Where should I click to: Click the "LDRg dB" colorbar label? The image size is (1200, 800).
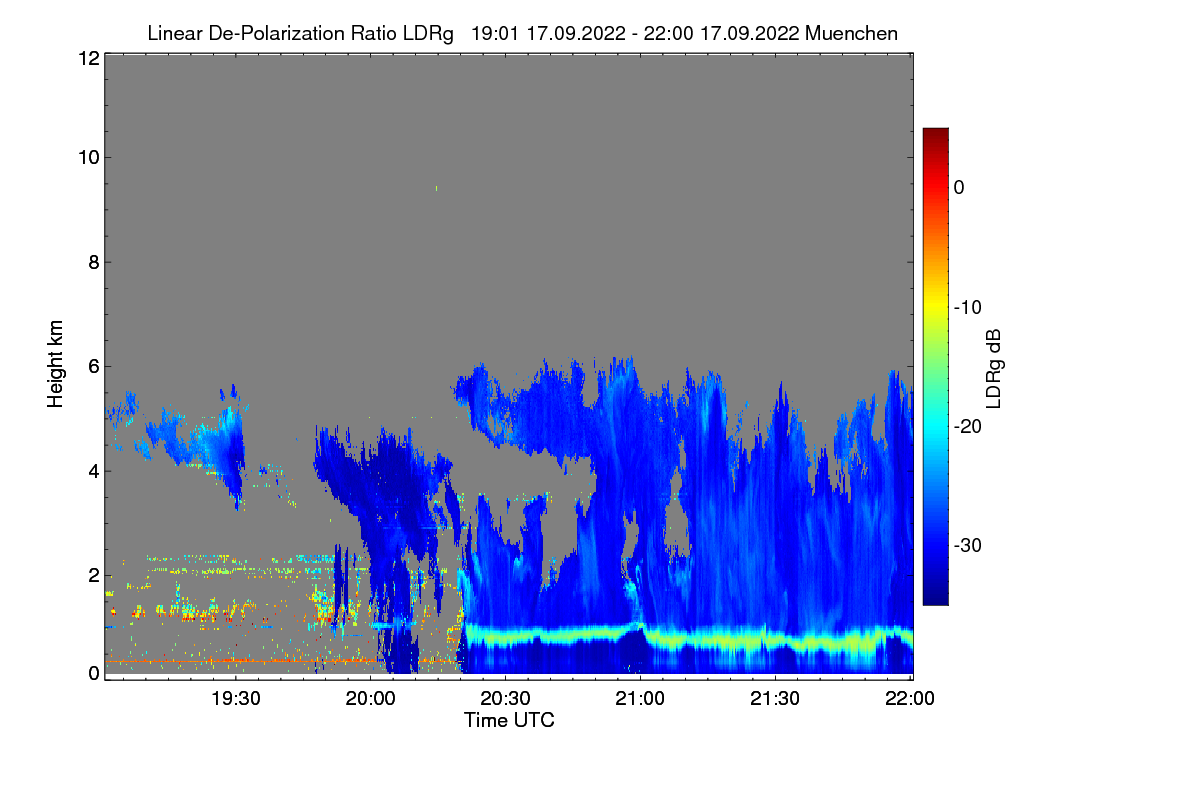(994, 369)
